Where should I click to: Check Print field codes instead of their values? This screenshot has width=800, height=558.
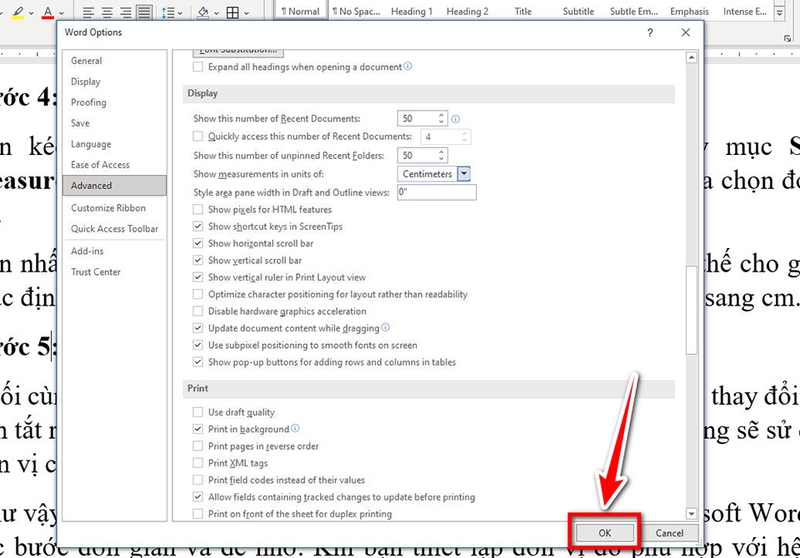click(197, 480)
